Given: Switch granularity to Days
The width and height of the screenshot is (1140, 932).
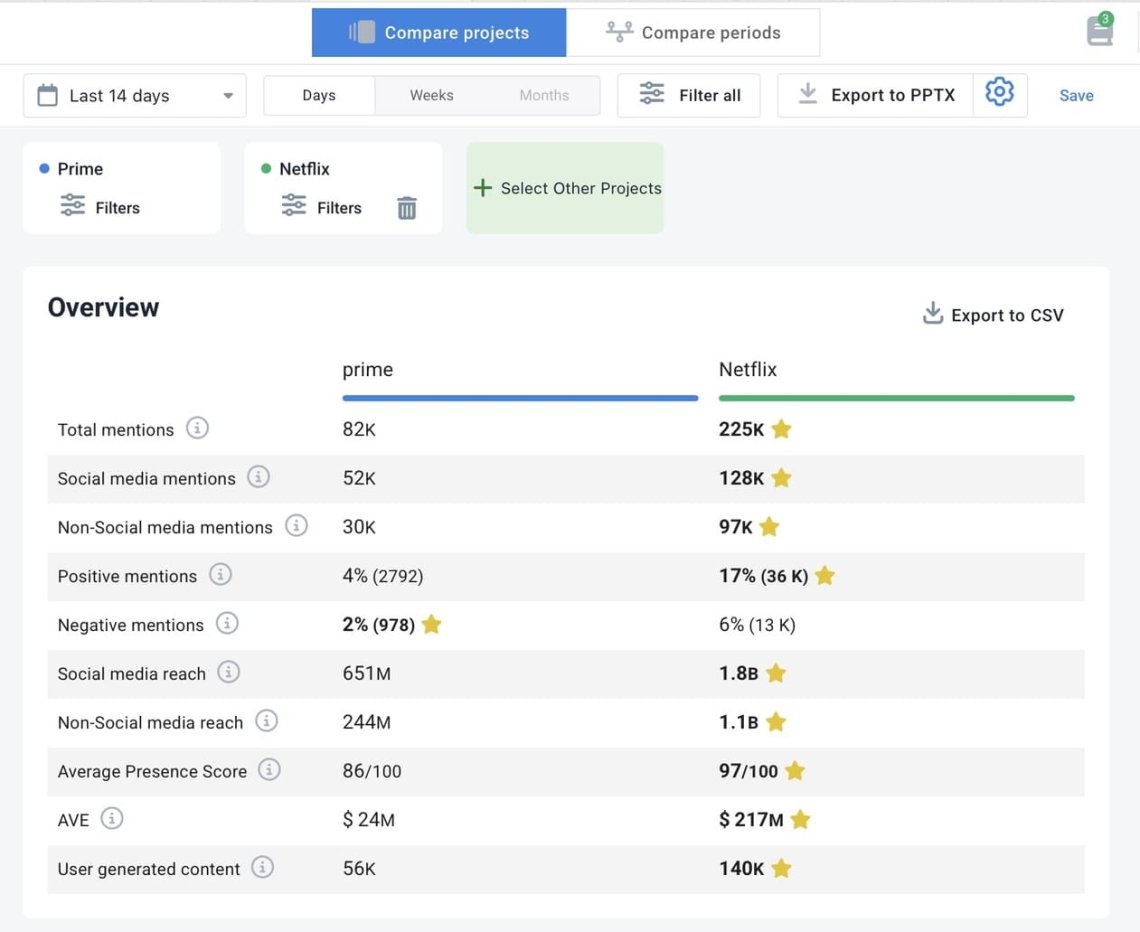Looking at the screenshot, I should [319, 95].
